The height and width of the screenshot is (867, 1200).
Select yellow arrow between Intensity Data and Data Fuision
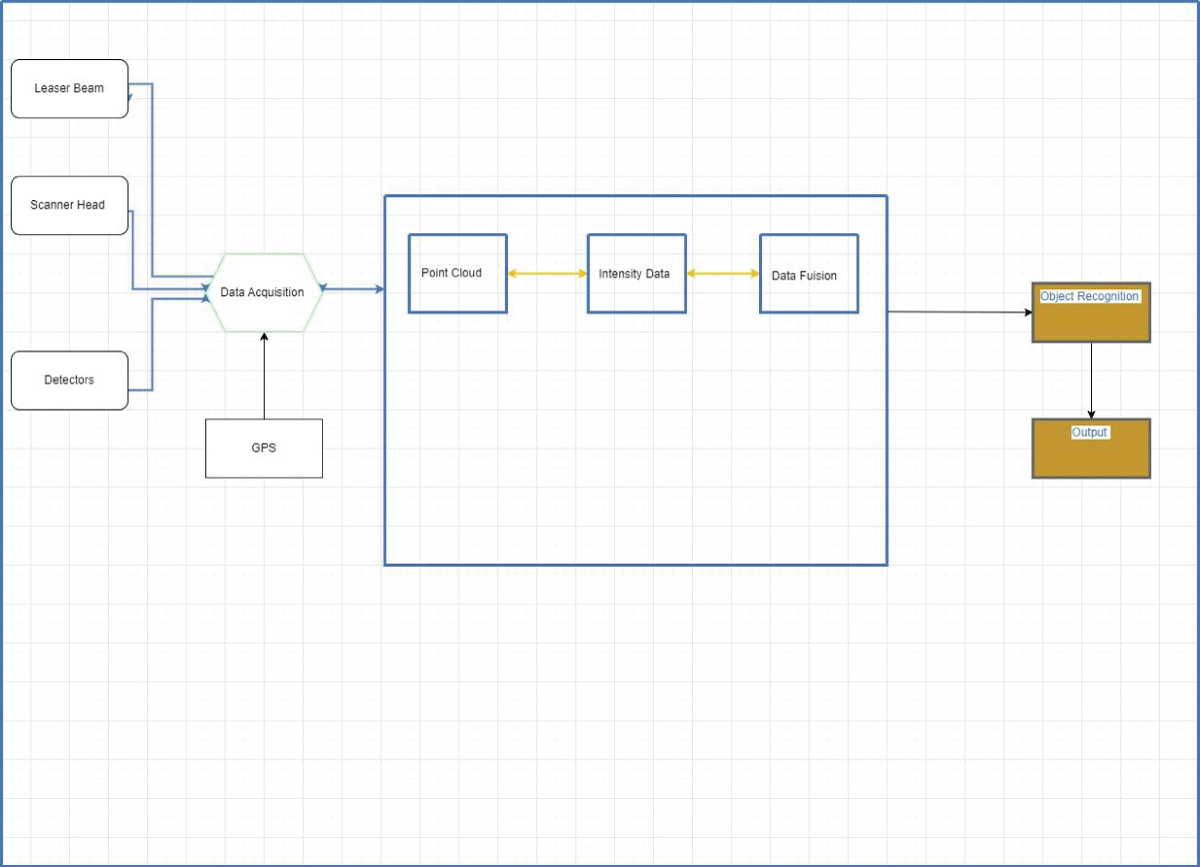point(723,273)
